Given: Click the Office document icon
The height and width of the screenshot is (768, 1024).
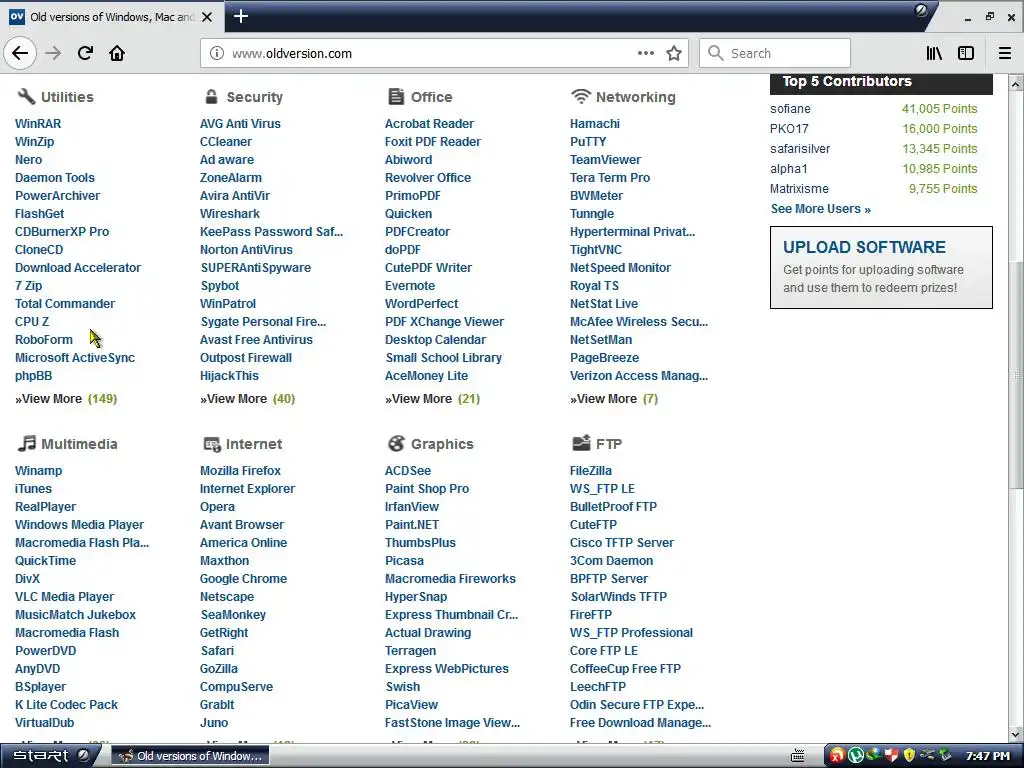Looking at the screenshot, I should (x=396, y=97).
